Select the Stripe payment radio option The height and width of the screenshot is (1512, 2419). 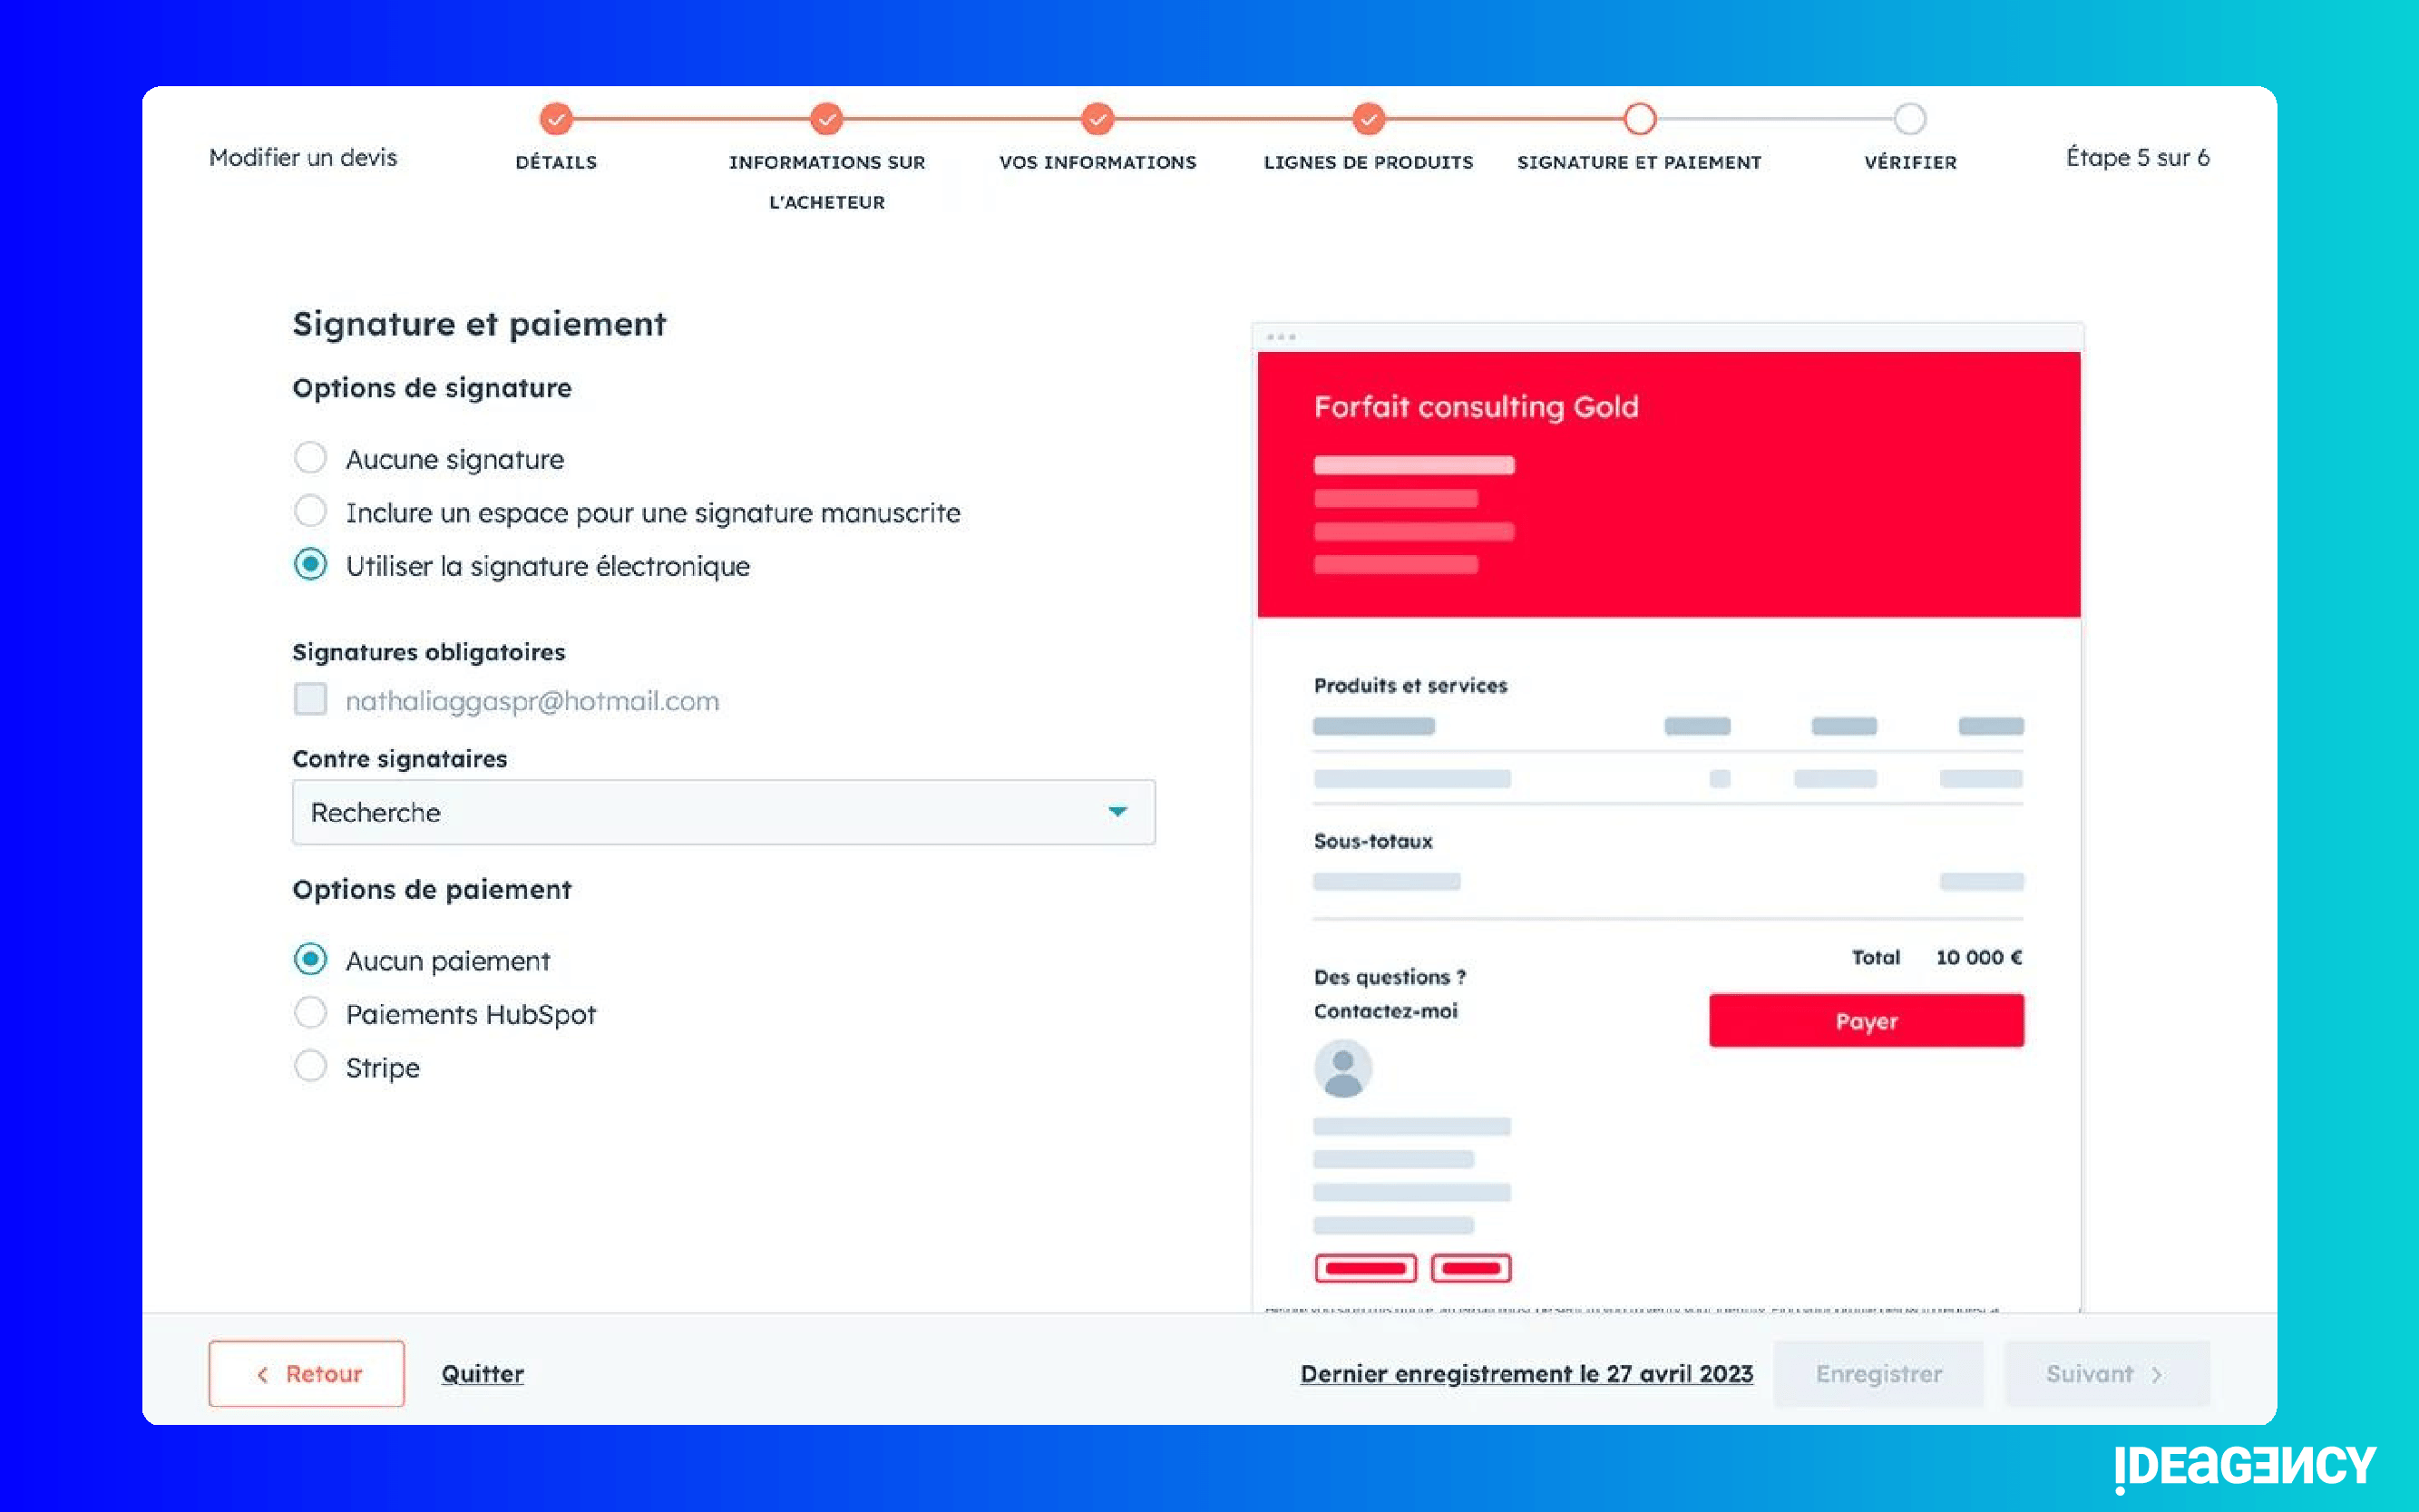pyautogui.click(x=310, y=1066)
